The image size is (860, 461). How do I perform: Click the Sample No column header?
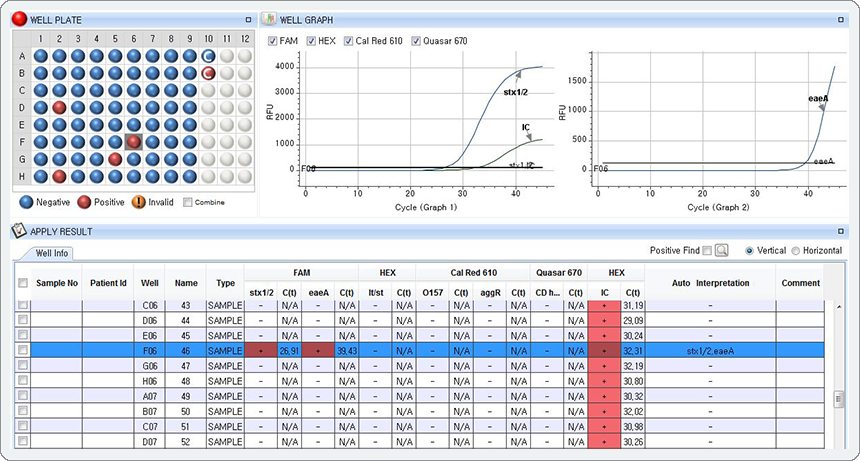(x=57, y=283)
